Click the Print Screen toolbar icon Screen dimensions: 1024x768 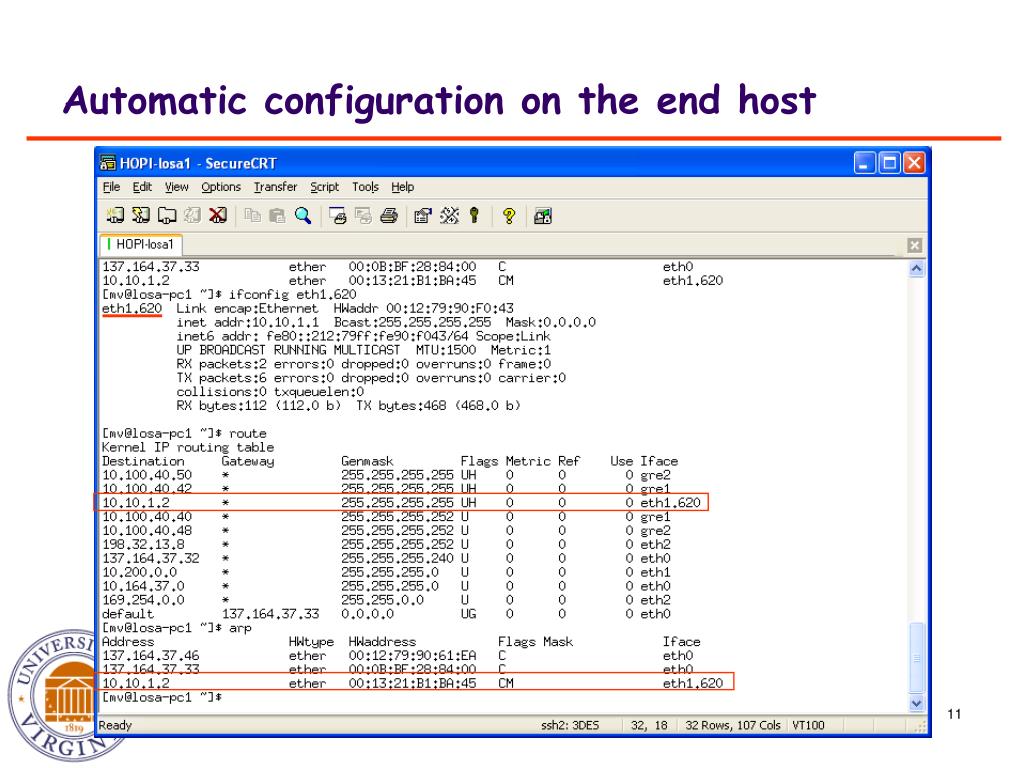pos(339,214)
